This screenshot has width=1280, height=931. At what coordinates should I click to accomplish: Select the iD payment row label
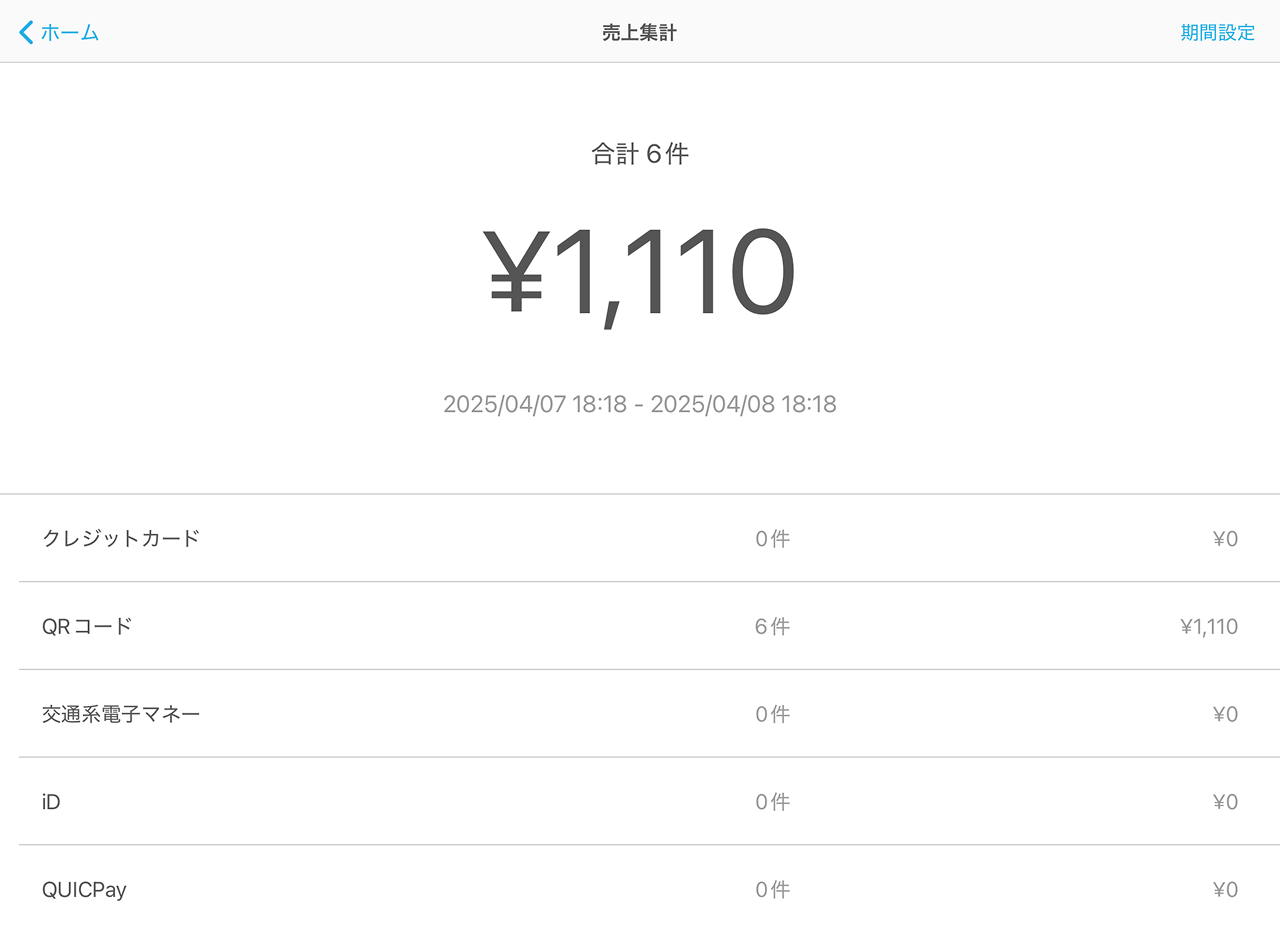pos(51,802)
